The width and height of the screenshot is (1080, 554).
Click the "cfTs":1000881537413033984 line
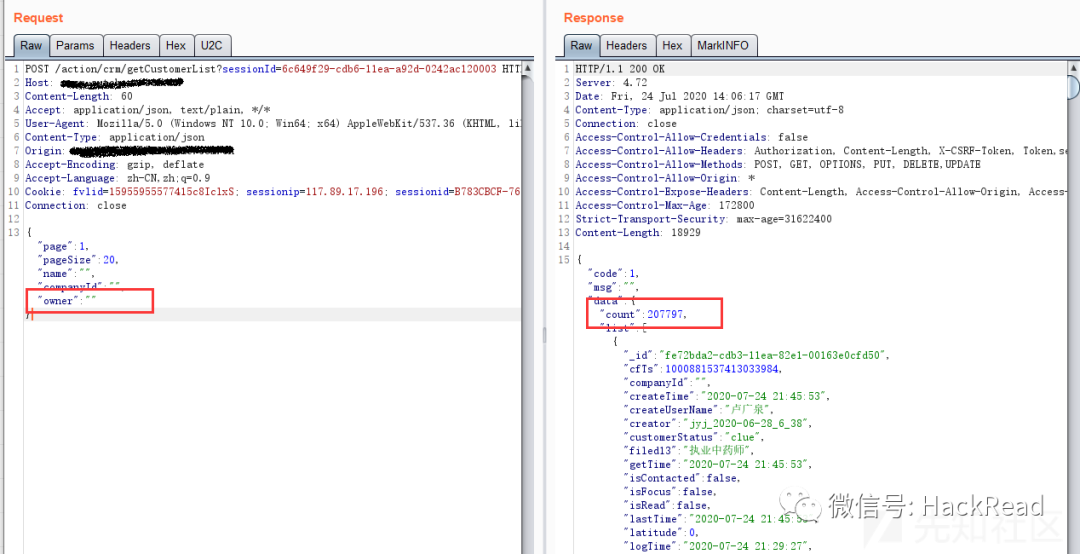point(703,369)
